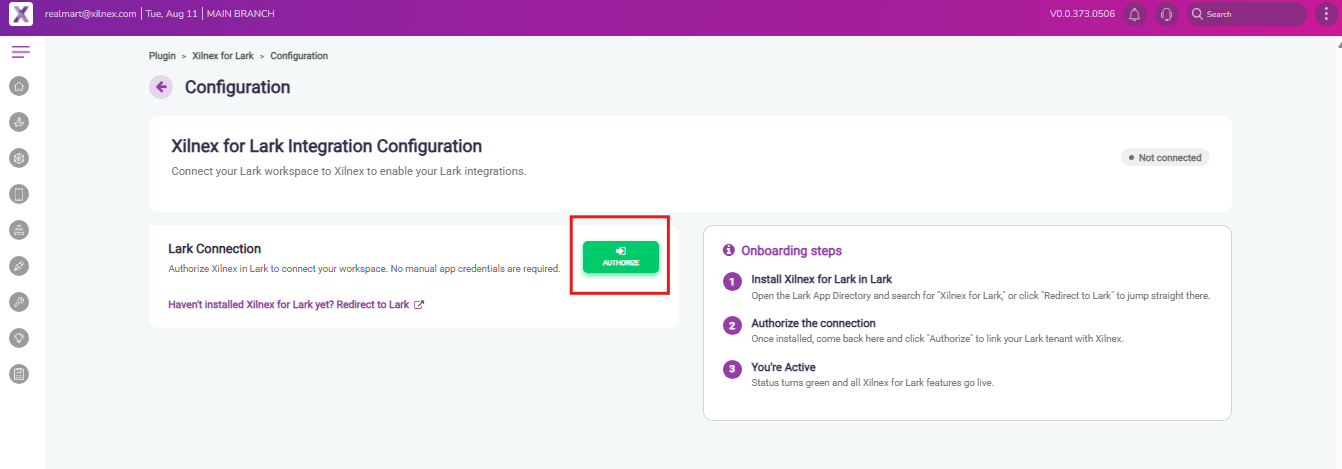Viewport: 1342px width, 469px height.
Task: Click the realmart@xilnex.com account text
Action: (91, 14)
